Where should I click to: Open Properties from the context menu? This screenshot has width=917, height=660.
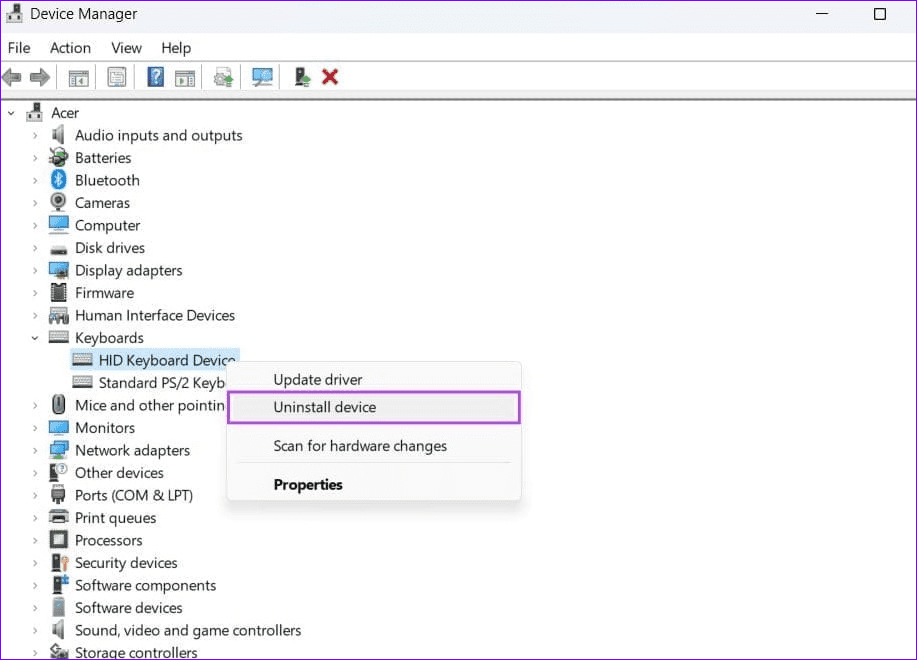(x=308, y=484)
